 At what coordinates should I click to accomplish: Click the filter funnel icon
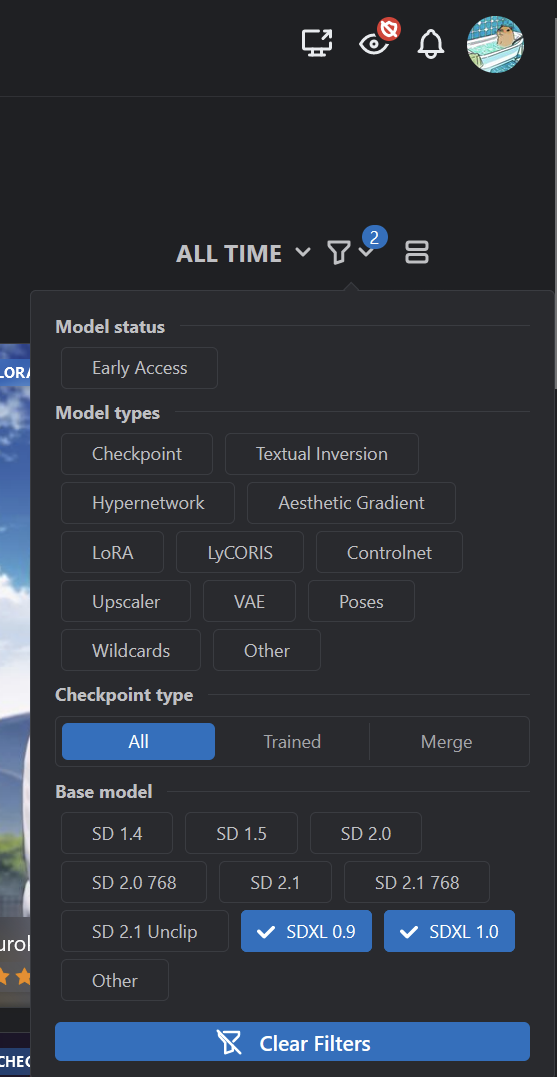click(x=338, y=253)
